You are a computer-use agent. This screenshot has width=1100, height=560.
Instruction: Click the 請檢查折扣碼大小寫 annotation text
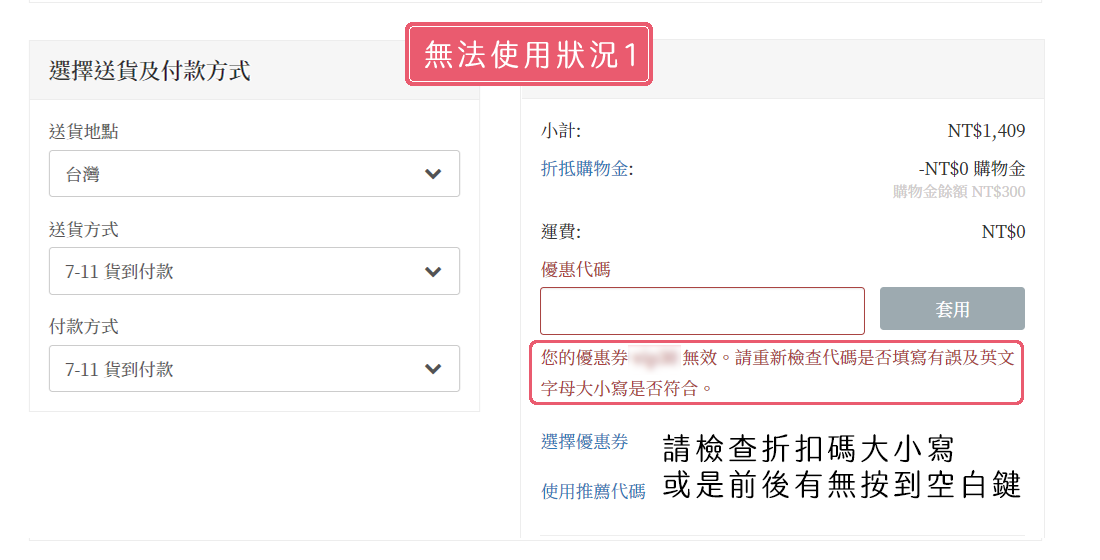(809, 448)
